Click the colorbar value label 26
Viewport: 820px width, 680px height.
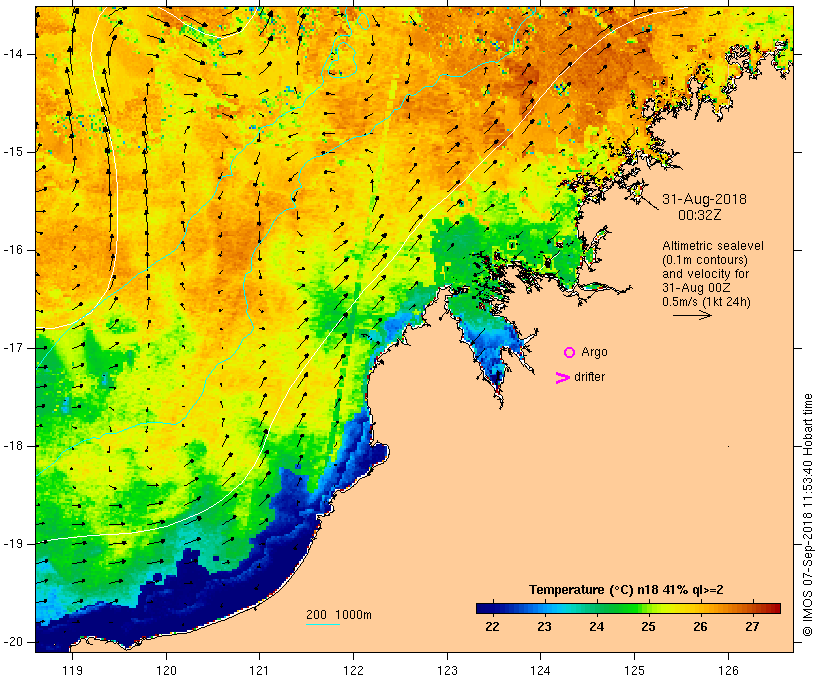700,627
